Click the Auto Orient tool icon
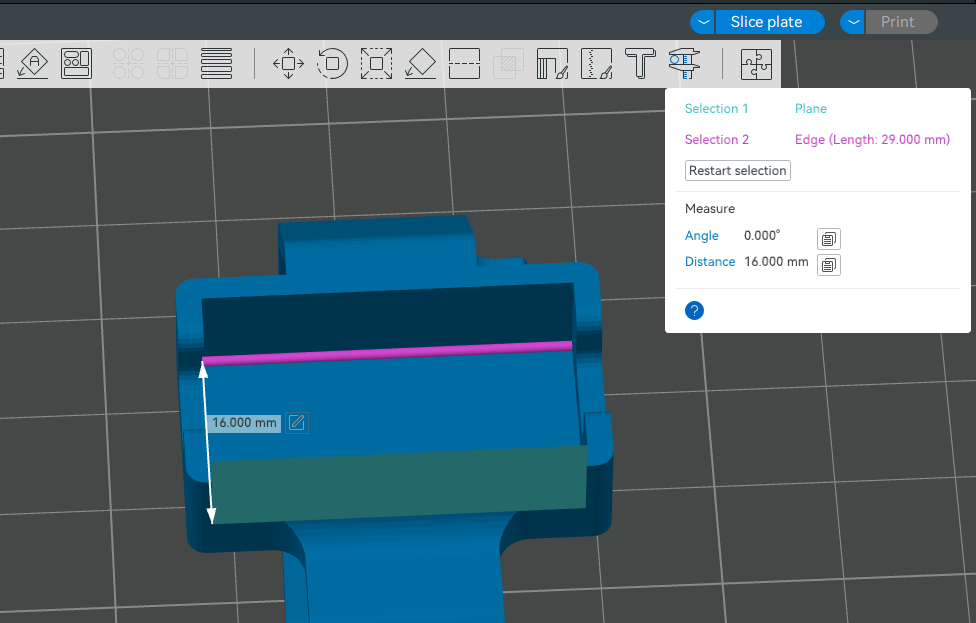 pos(33,64)
